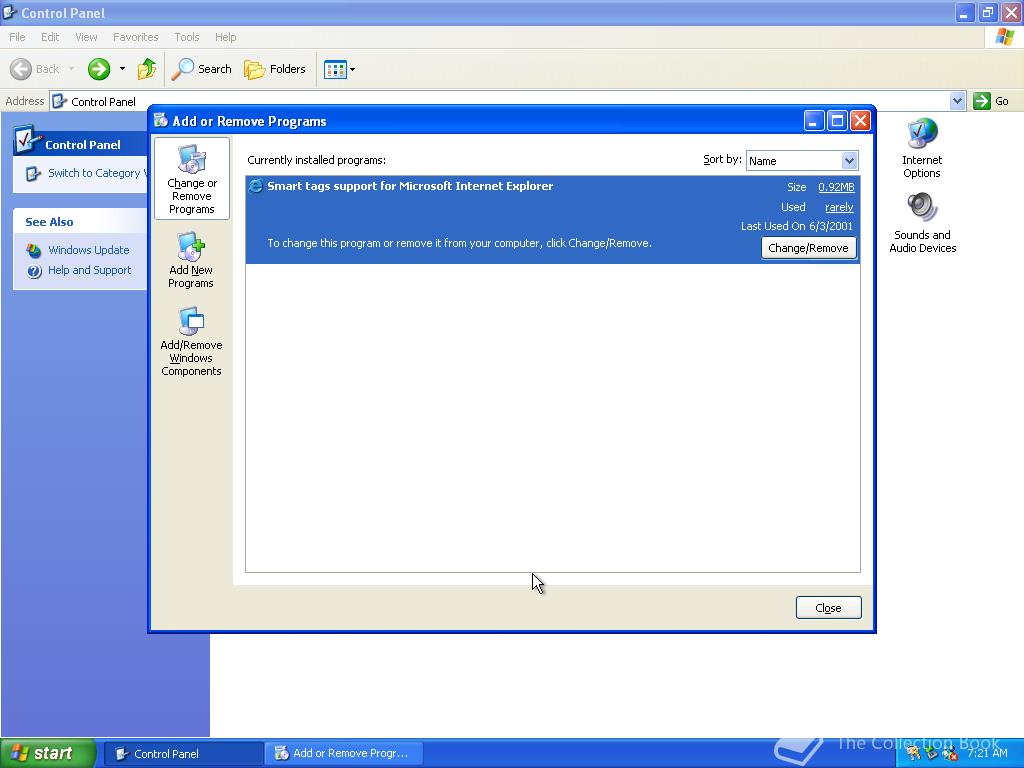Click the Control Panel window title icon
The width and height of the screenshot is (1024, 768).
click(x=10, y=12)
